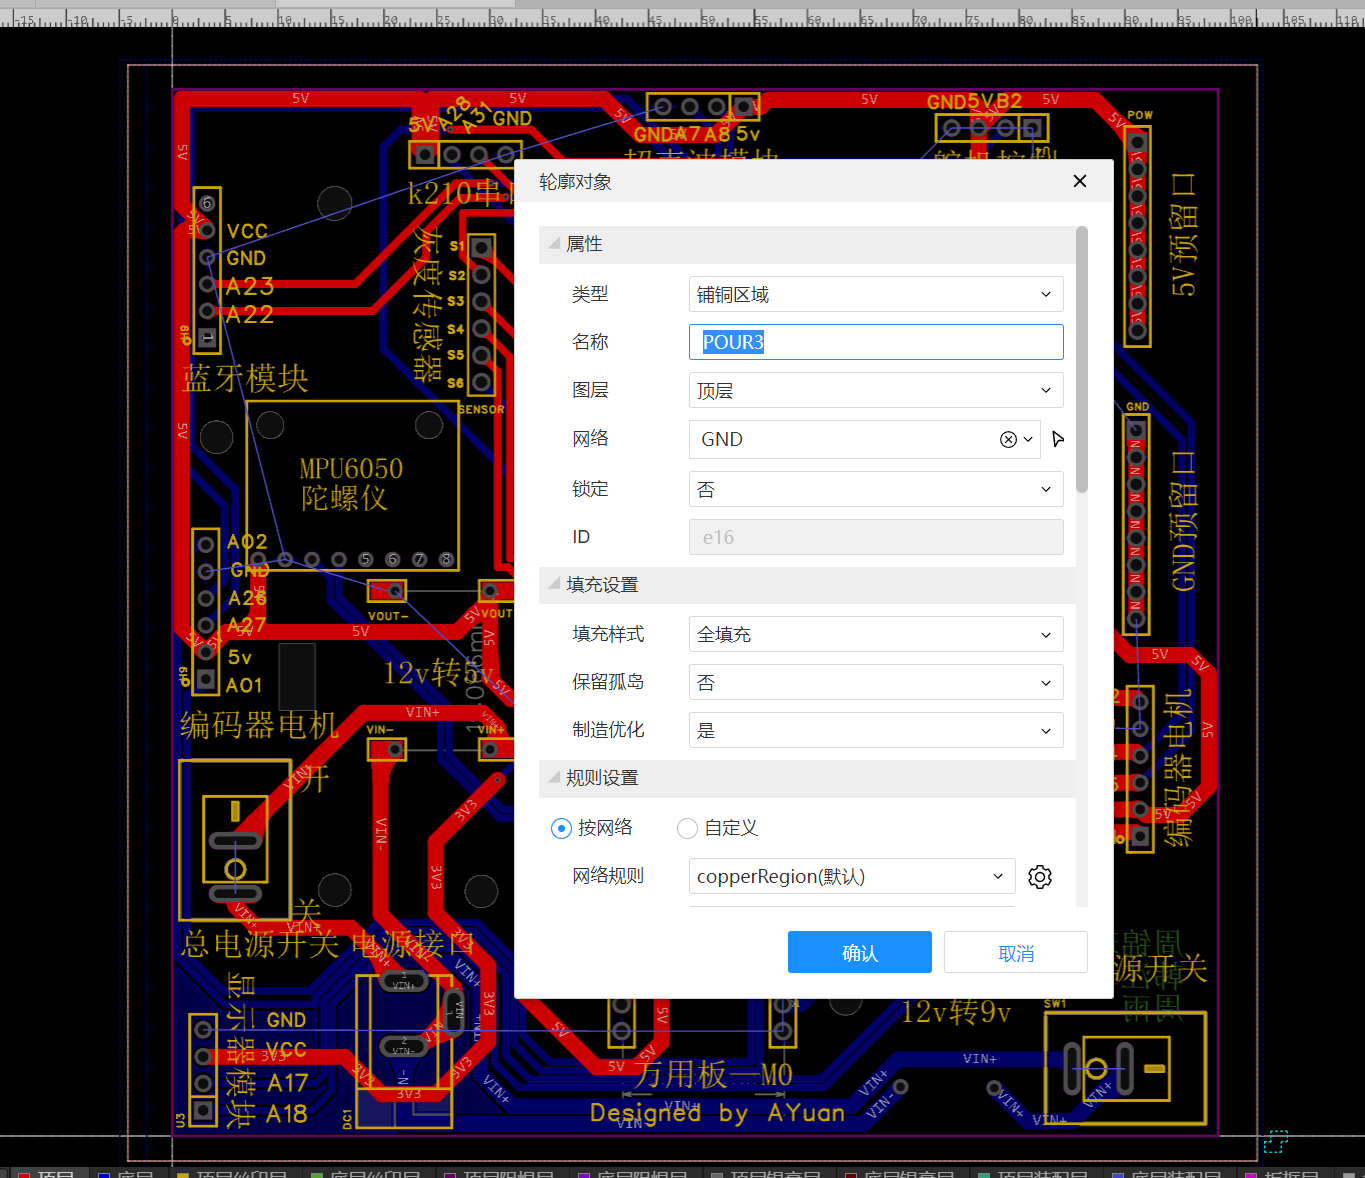
Task: Click the 取消 button
Action: coord(1015,952)
